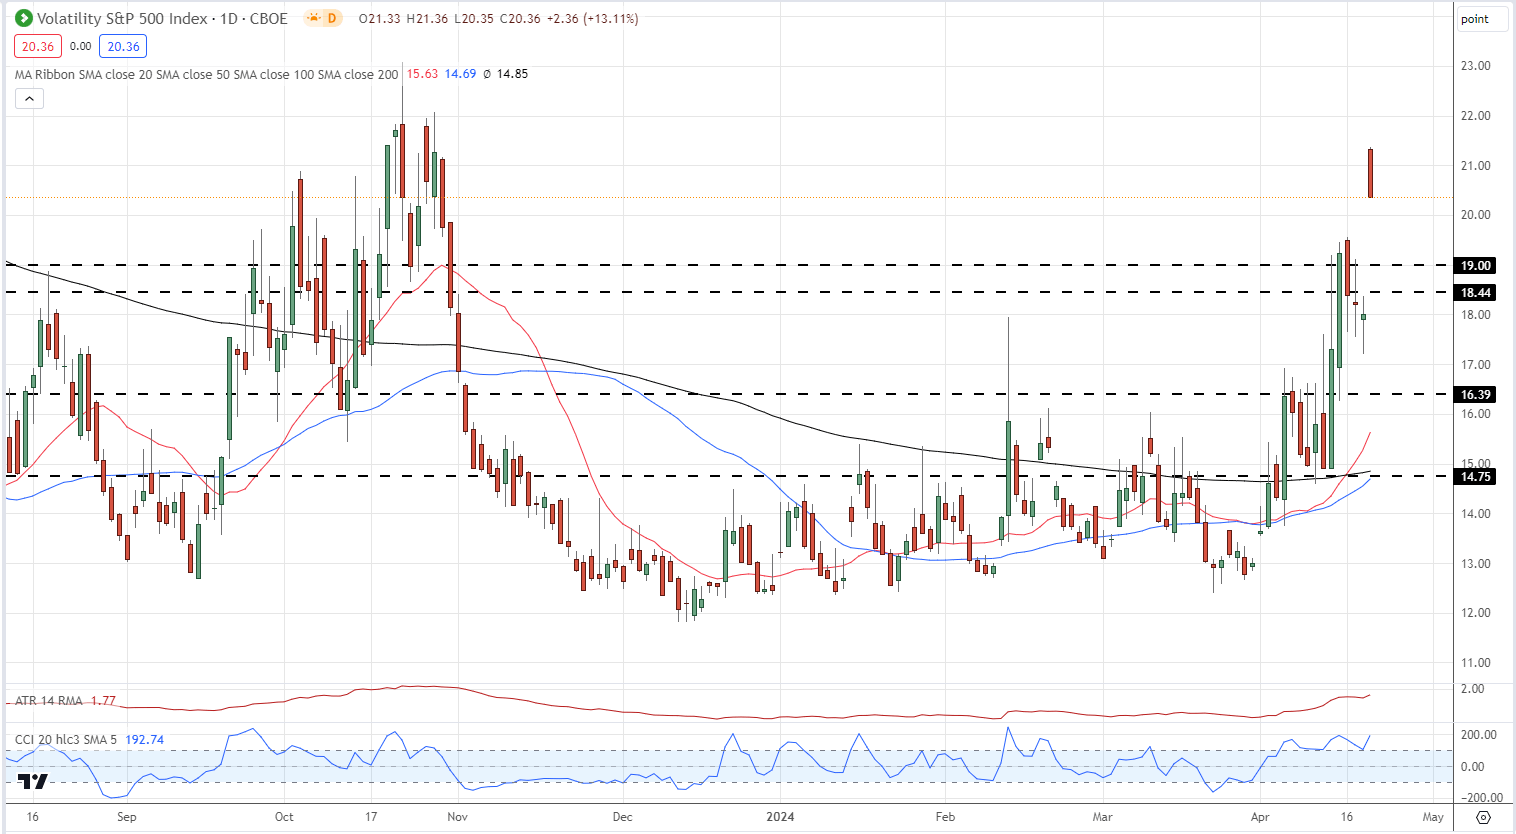Viewport: 1516px width, 834px height.
Task: Collapse the indicator legend with the chevron button
Action: 29,98
